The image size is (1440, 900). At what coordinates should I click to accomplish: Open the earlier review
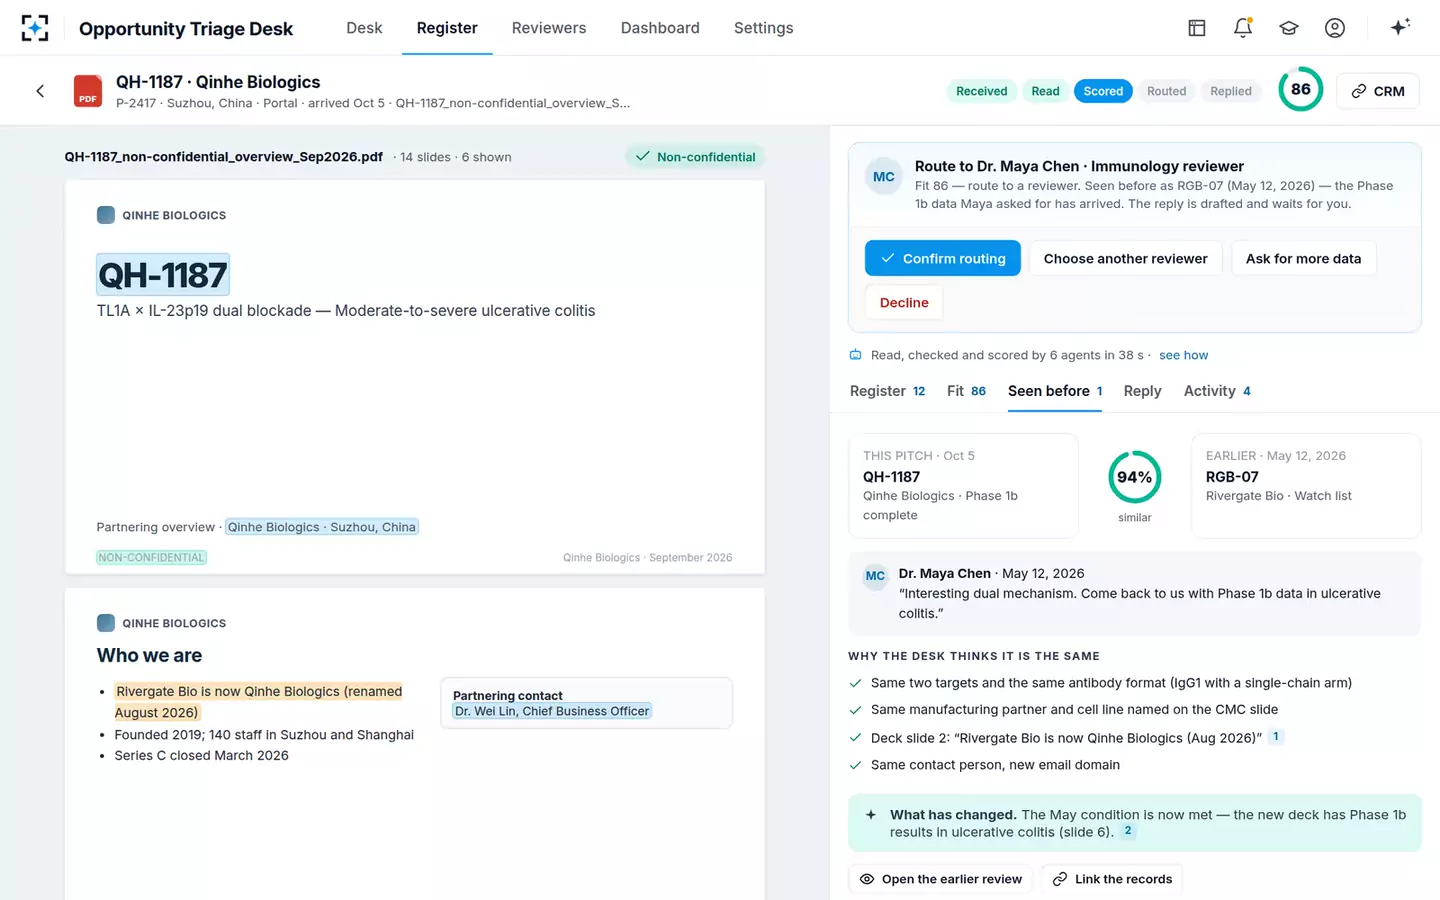[x=941, y=879]
